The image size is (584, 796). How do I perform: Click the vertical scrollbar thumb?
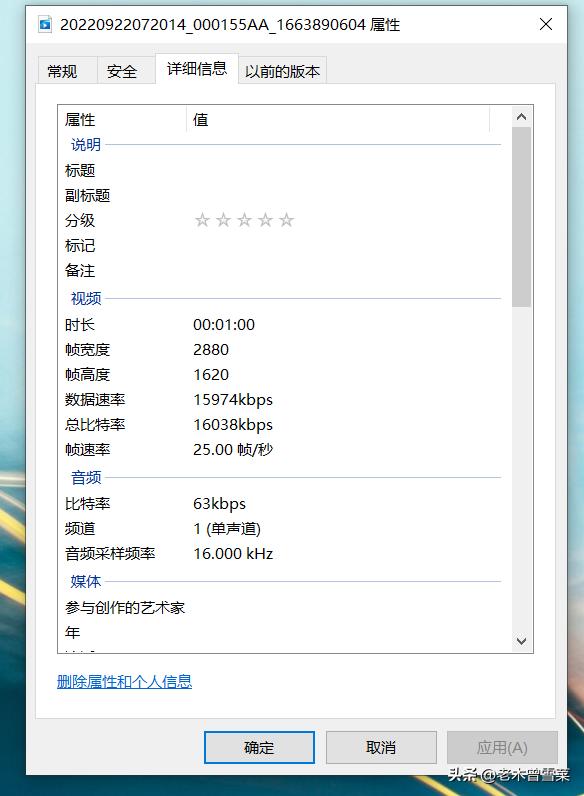tap(521, 217)
